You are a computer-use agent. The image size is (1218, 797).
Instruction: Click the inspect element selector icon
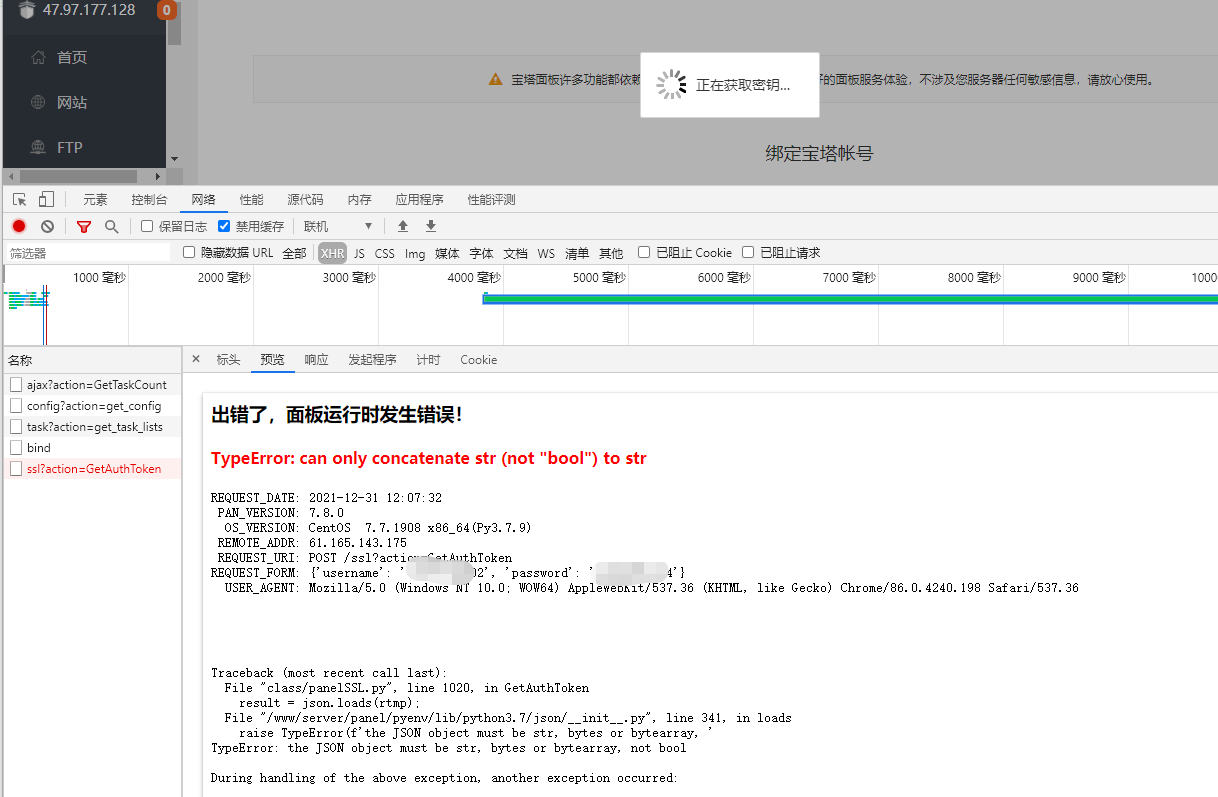(x=20, y=200)
